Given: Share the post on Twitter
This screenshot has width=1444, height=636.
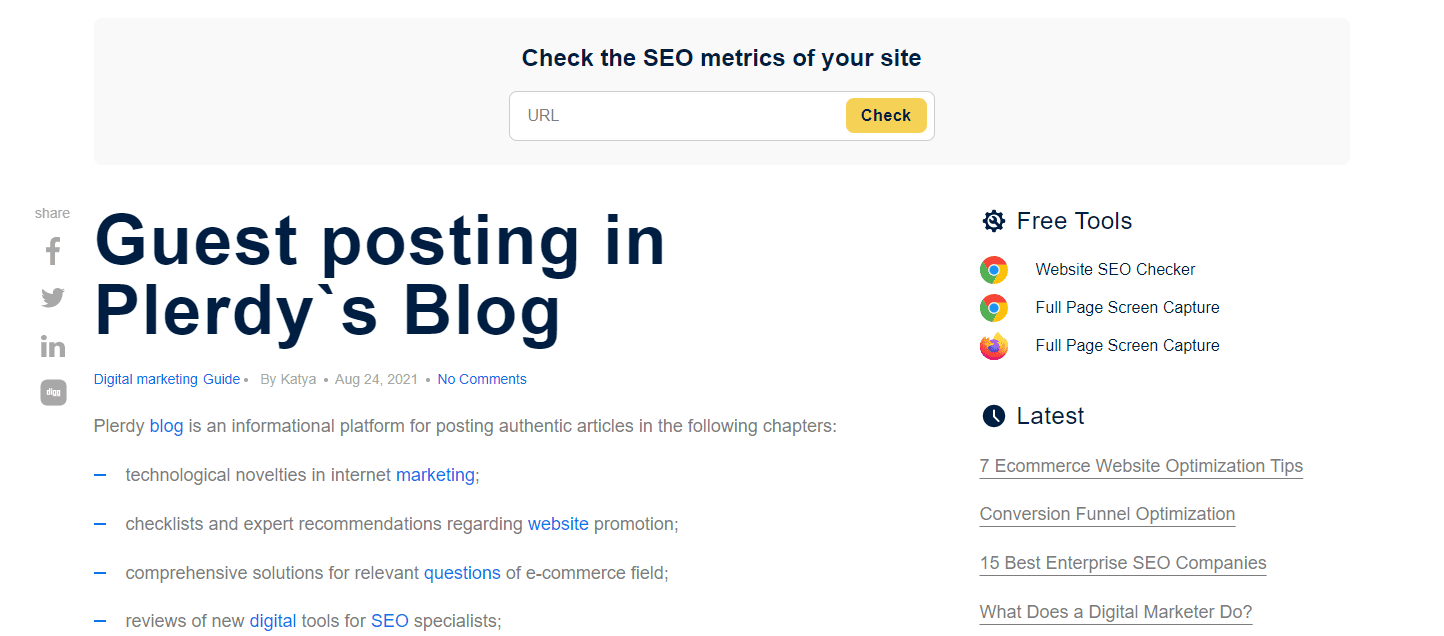Looking at the screenshot, I should tap(53, 298).
